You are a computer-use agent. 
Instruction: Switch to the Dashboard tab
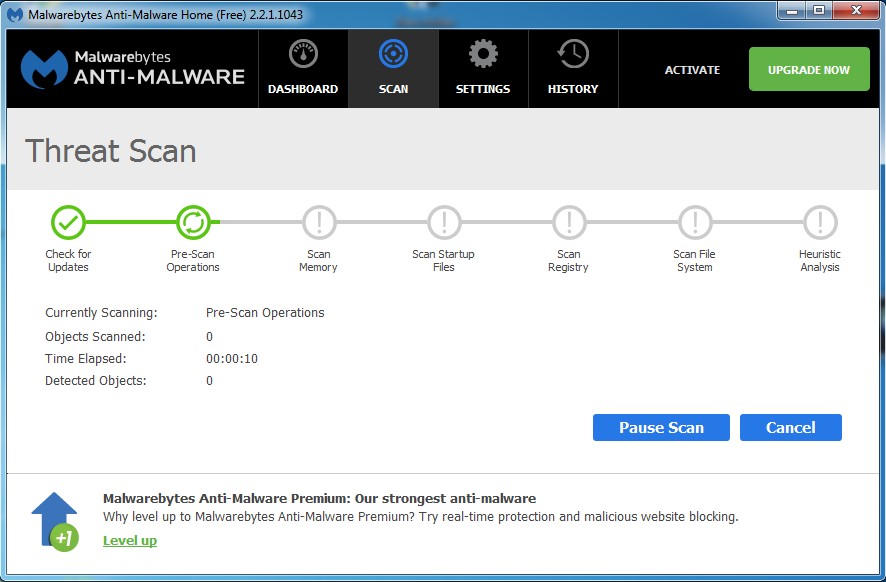302,68
